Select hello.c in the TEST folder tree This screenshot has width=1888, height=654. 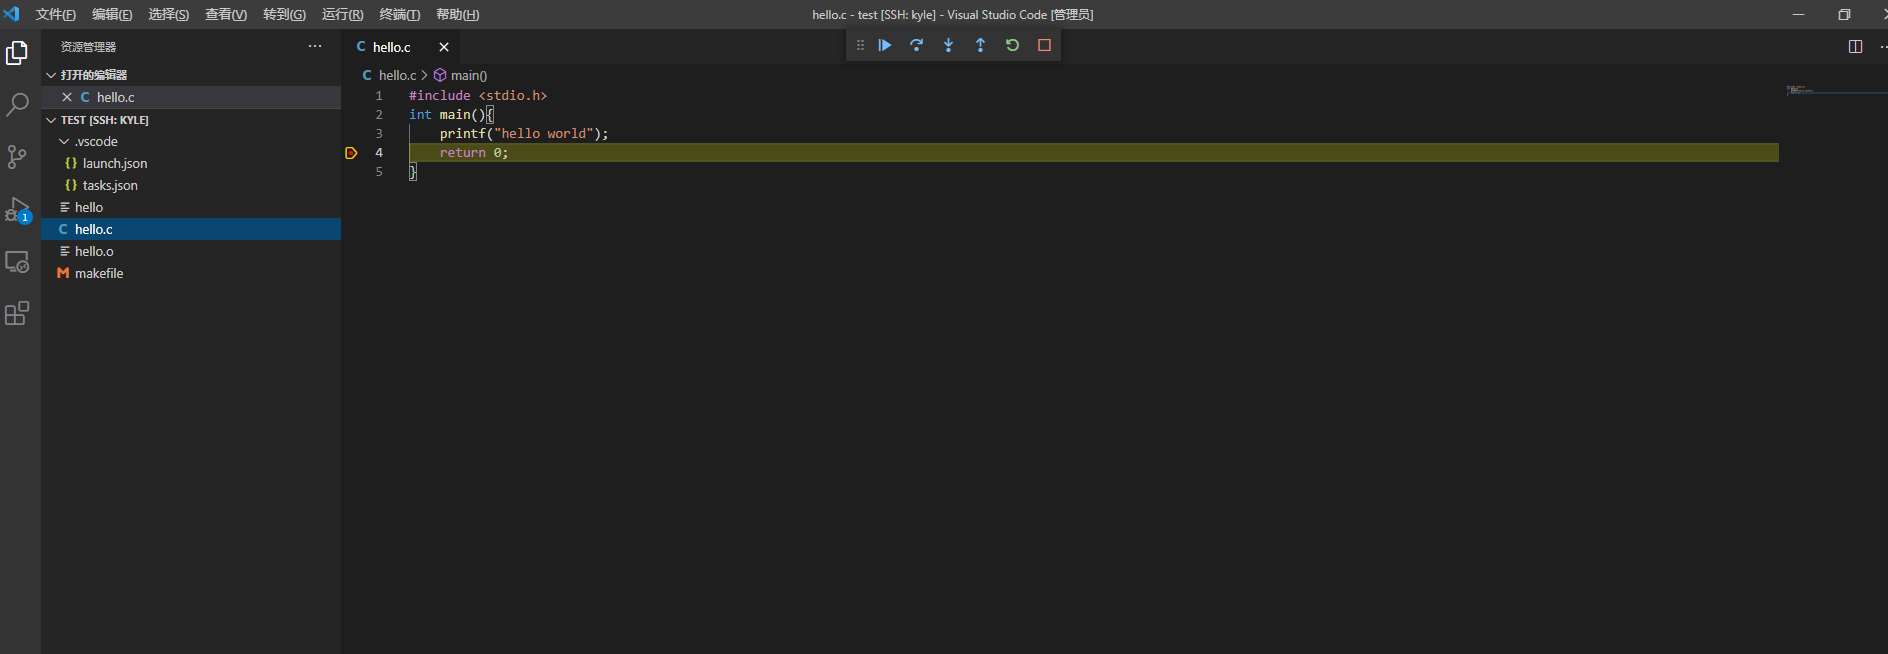click(x=191, y=230)
